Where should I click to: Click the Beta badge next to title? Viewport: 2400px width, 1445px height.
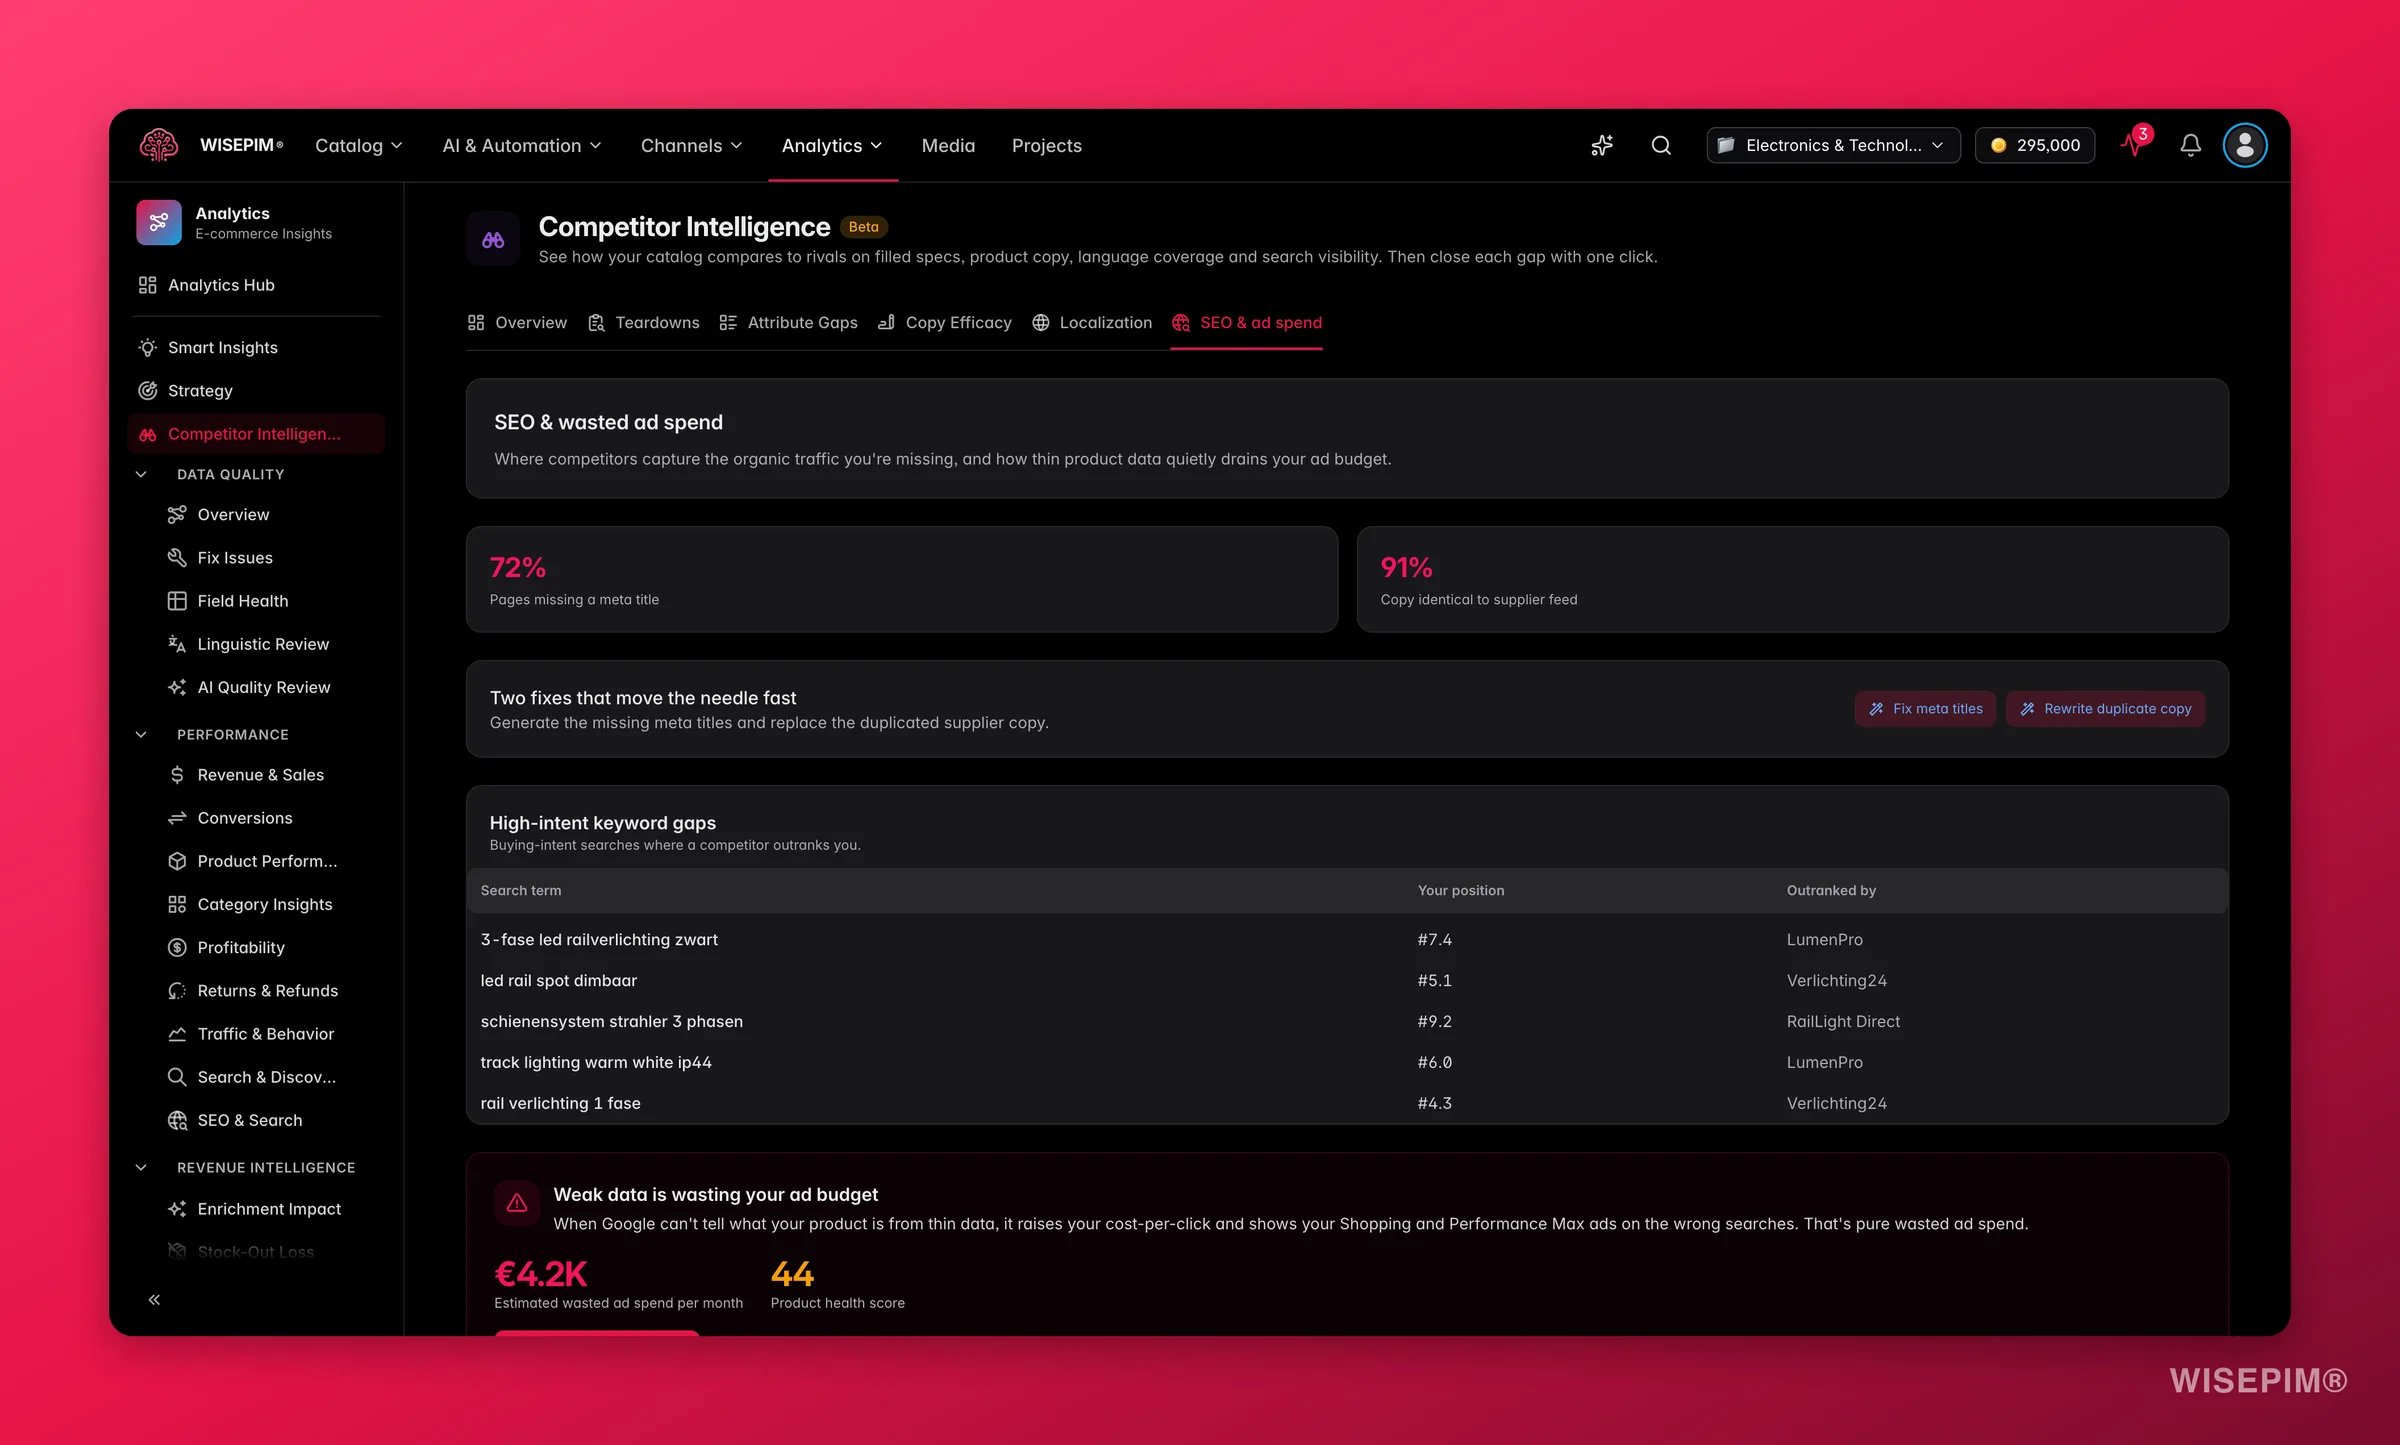[864, 226]
